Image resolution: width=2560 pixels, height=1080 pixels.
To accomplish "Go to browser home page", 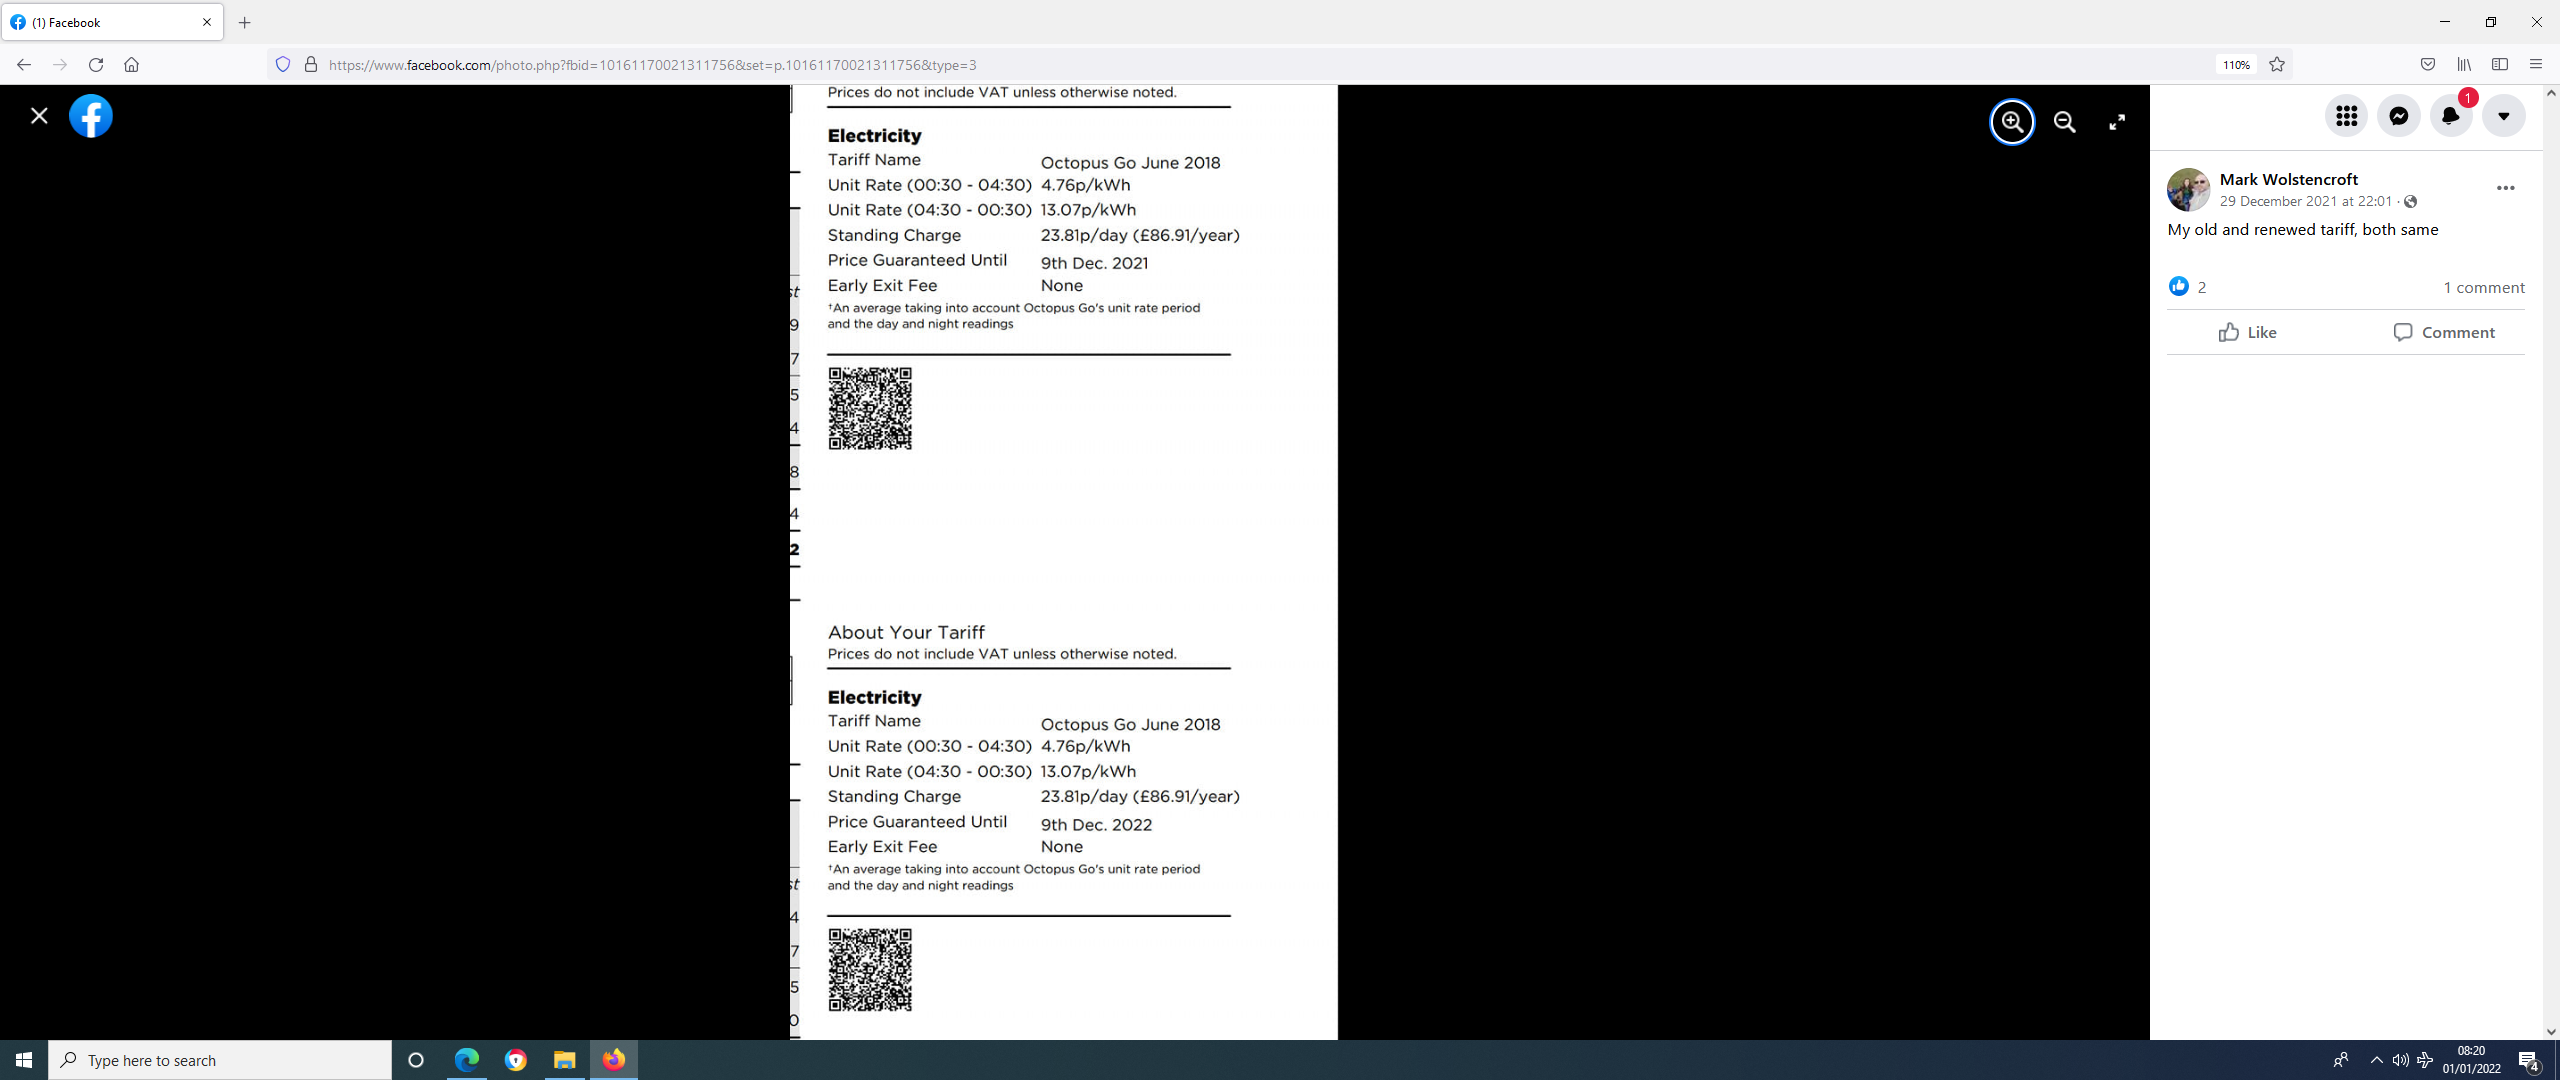I will pyautogui.click(x=131, y=65).
